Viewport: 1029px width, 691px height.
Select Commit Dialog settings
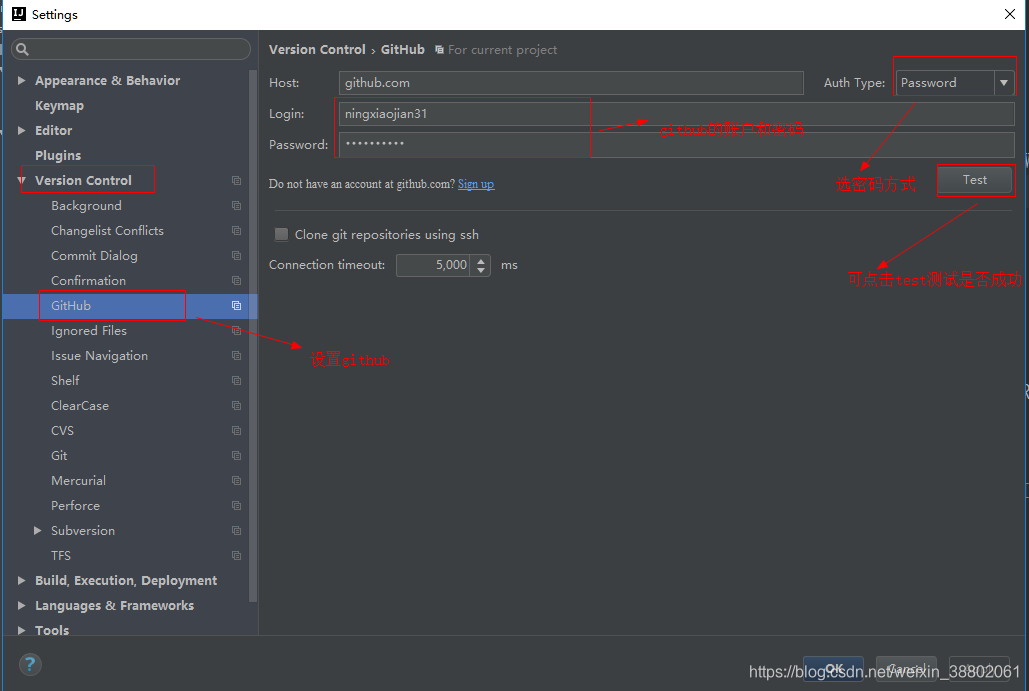click(x=94, y=255)
